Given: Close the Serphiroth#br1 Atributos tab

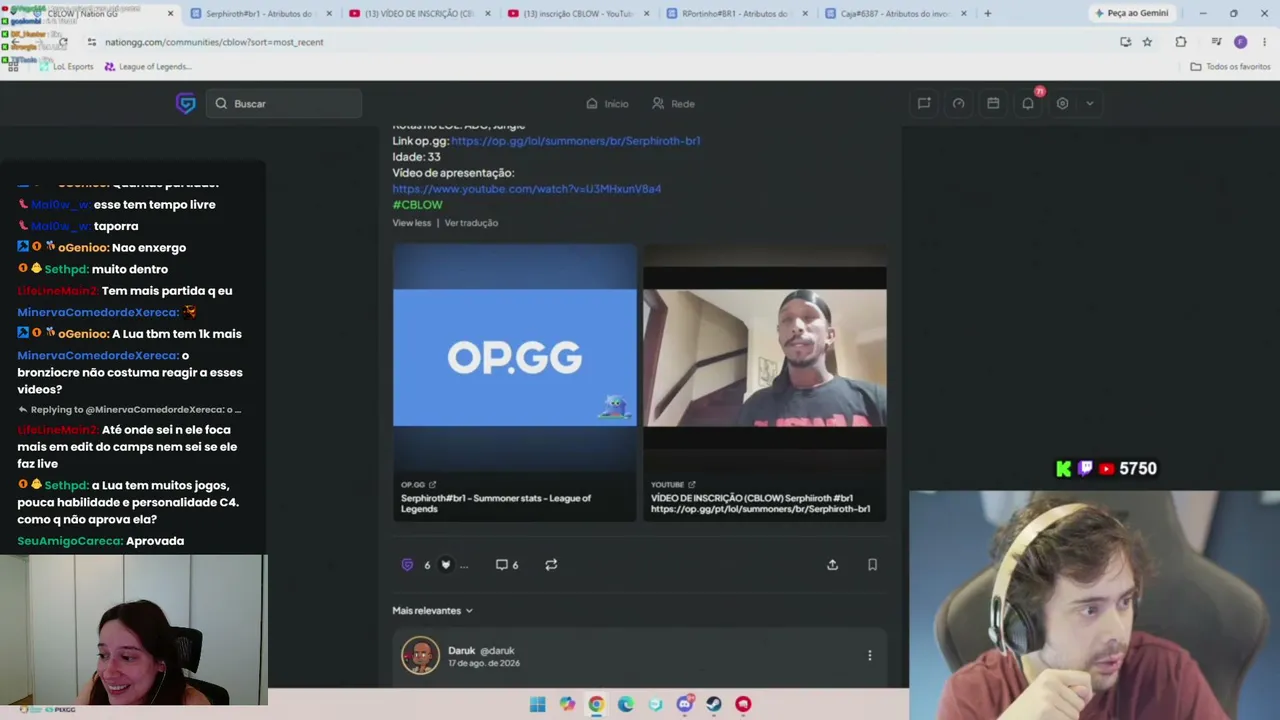Looking at the screenshot, I should coord(328,14).
